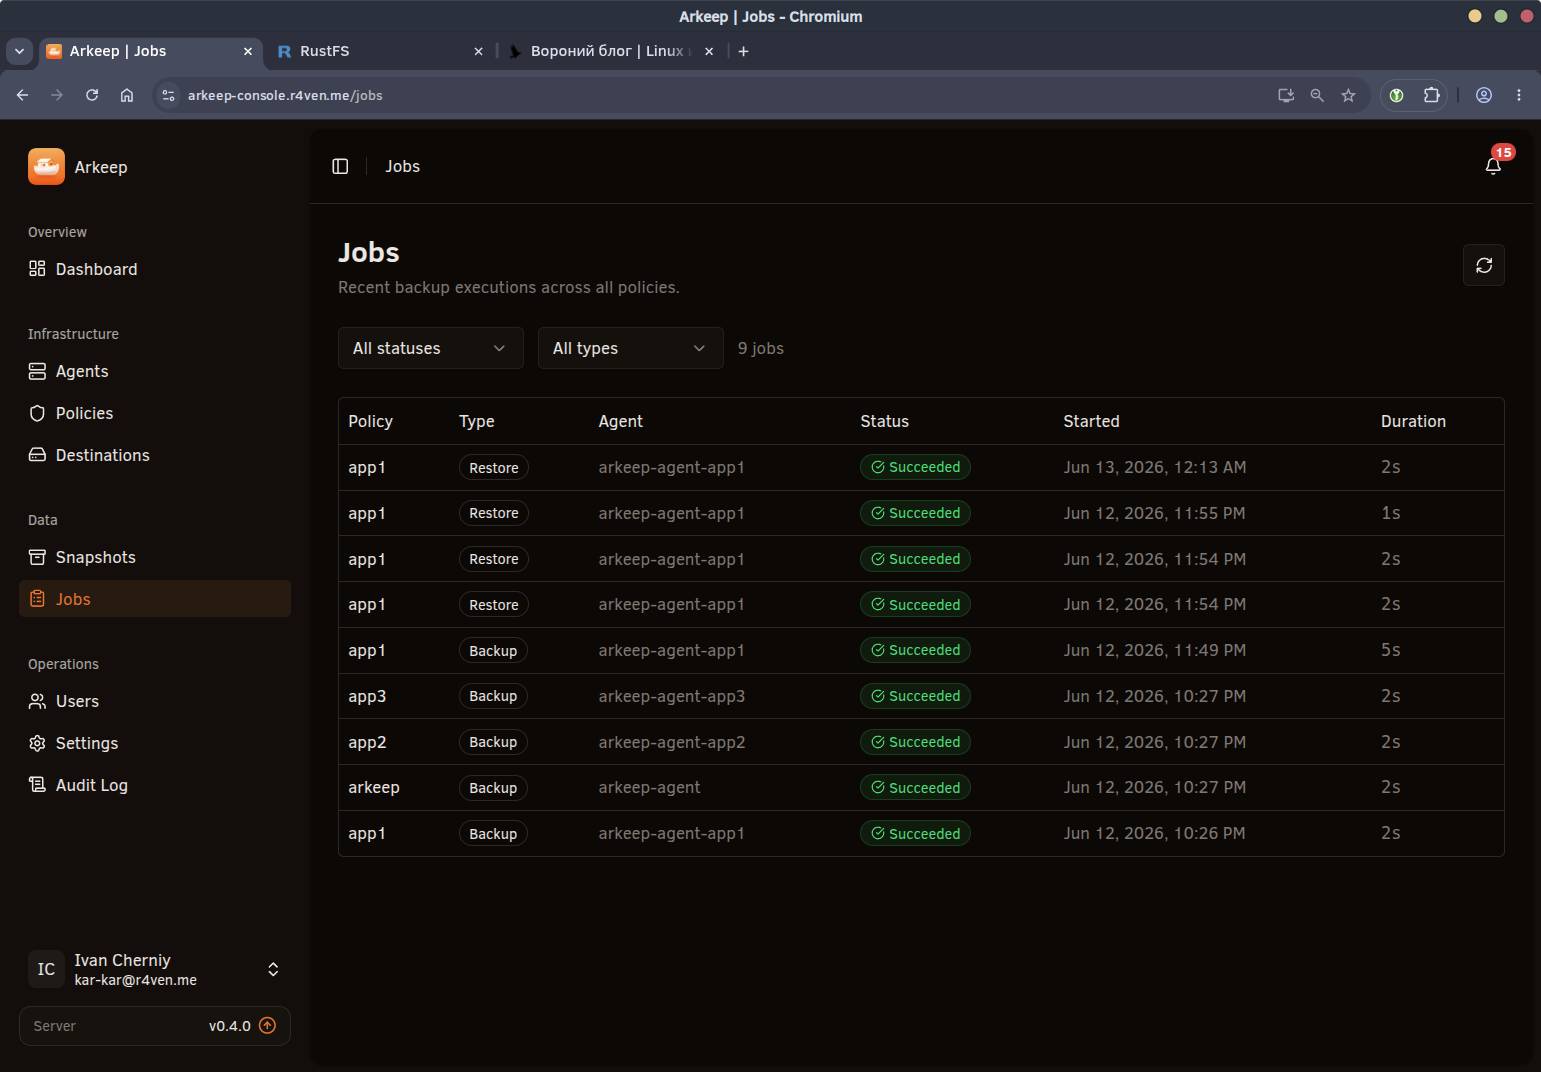The width and height of the screenshot is (1541, 1072).
Task: Open the notifications bell with 15 badge
Action: [1493, 166]
